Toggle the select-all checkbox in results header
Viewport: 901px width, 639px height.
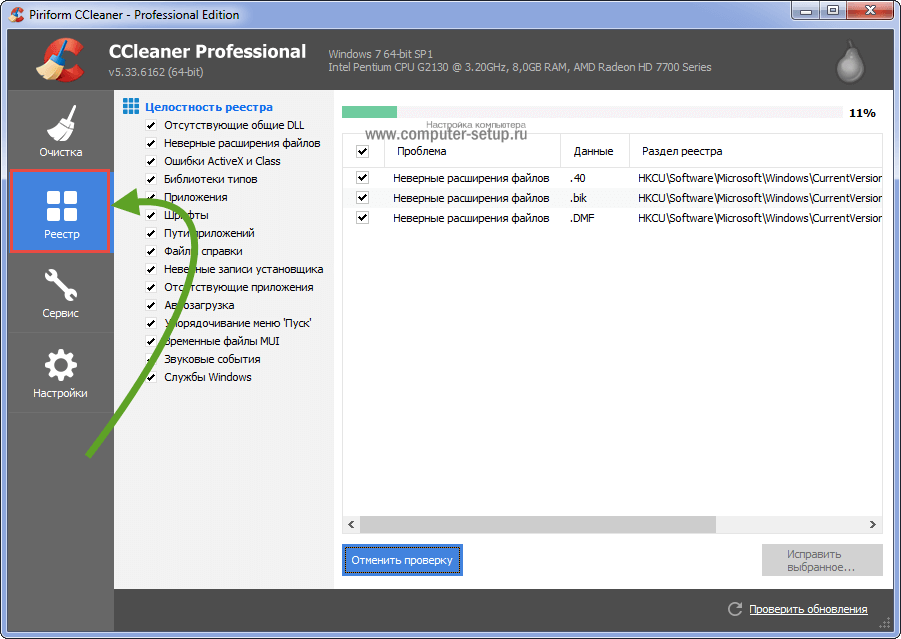coord(362,152)
